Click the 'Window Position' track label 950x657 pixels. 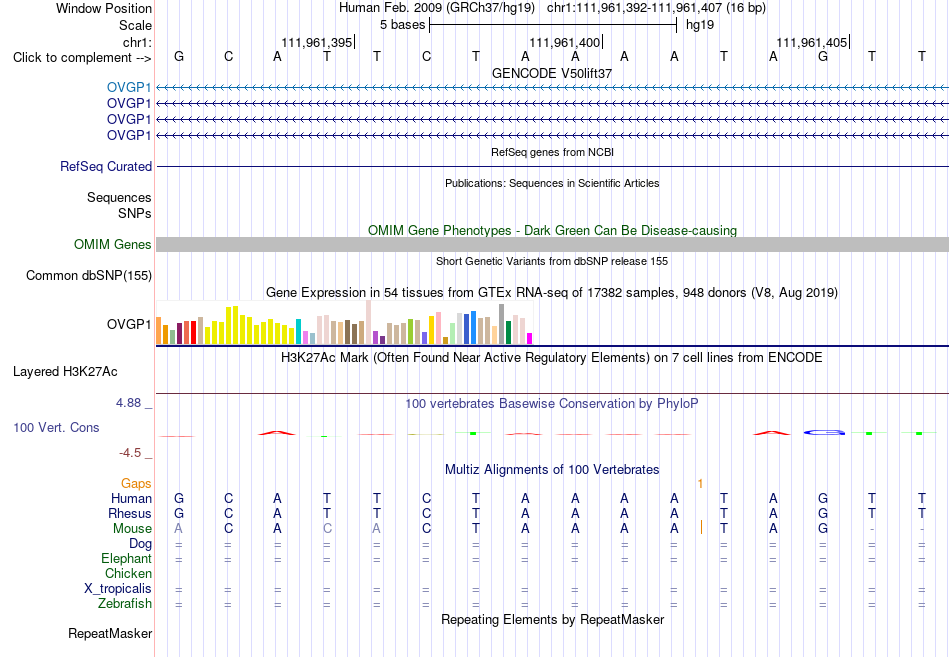tap(104, 8)
